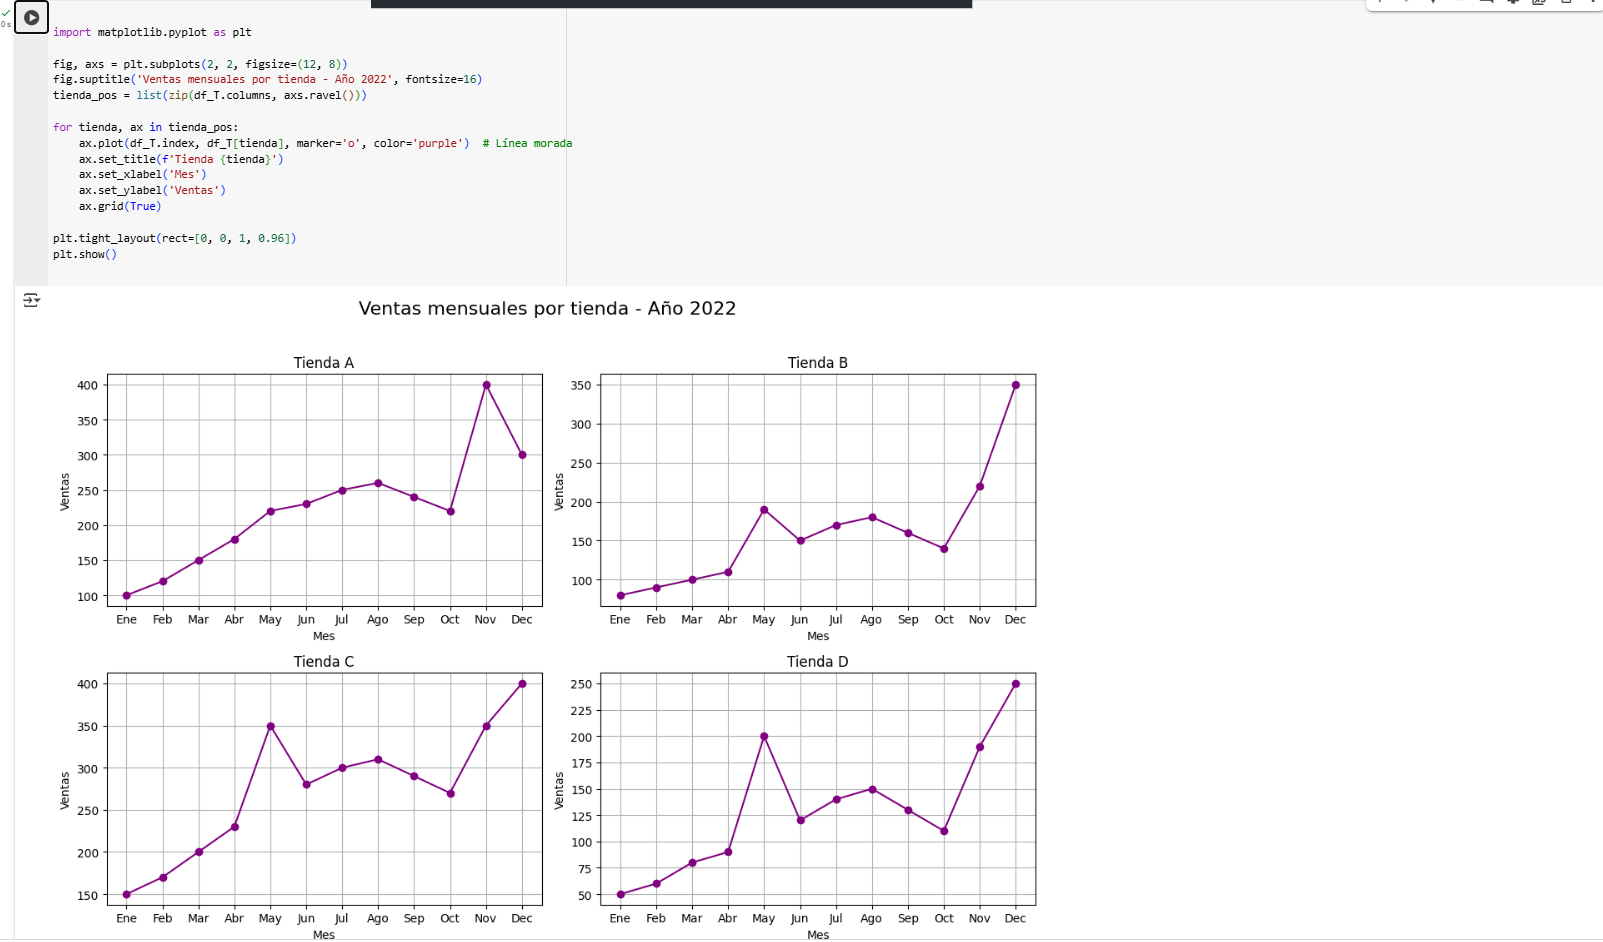1603x942 pixels.
Task: Click the plt.tight_layout code line
Action: [175, 238]
